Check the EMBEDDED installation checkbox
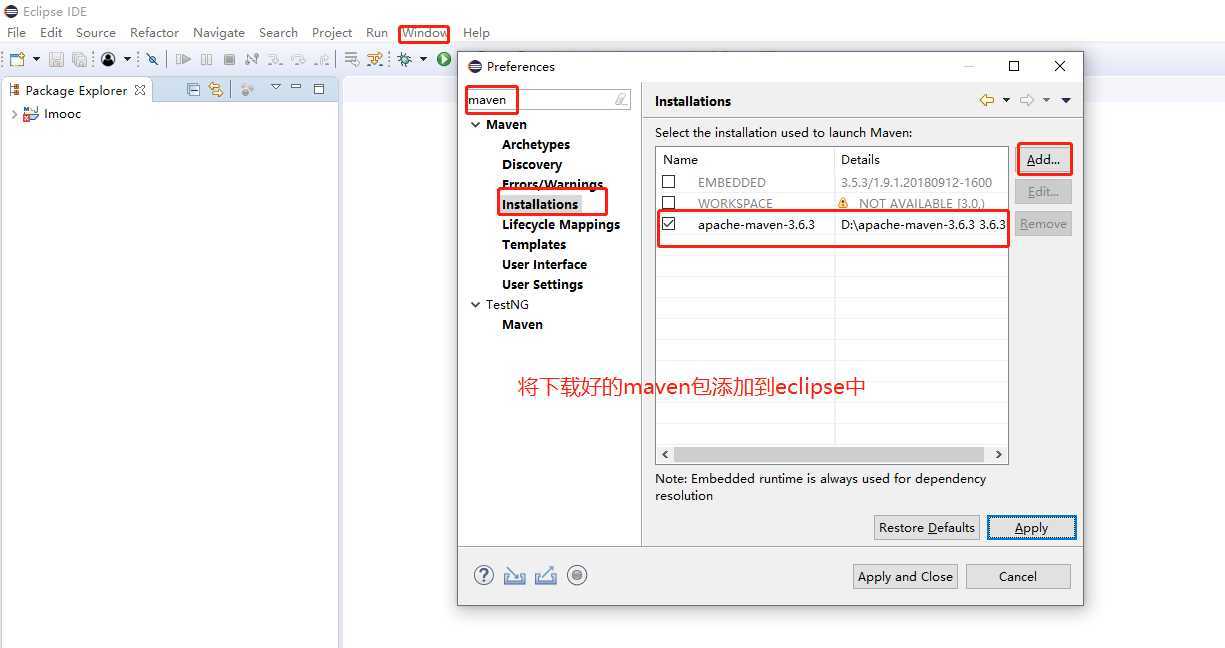1225x648 pixels. tap(669, 182)
